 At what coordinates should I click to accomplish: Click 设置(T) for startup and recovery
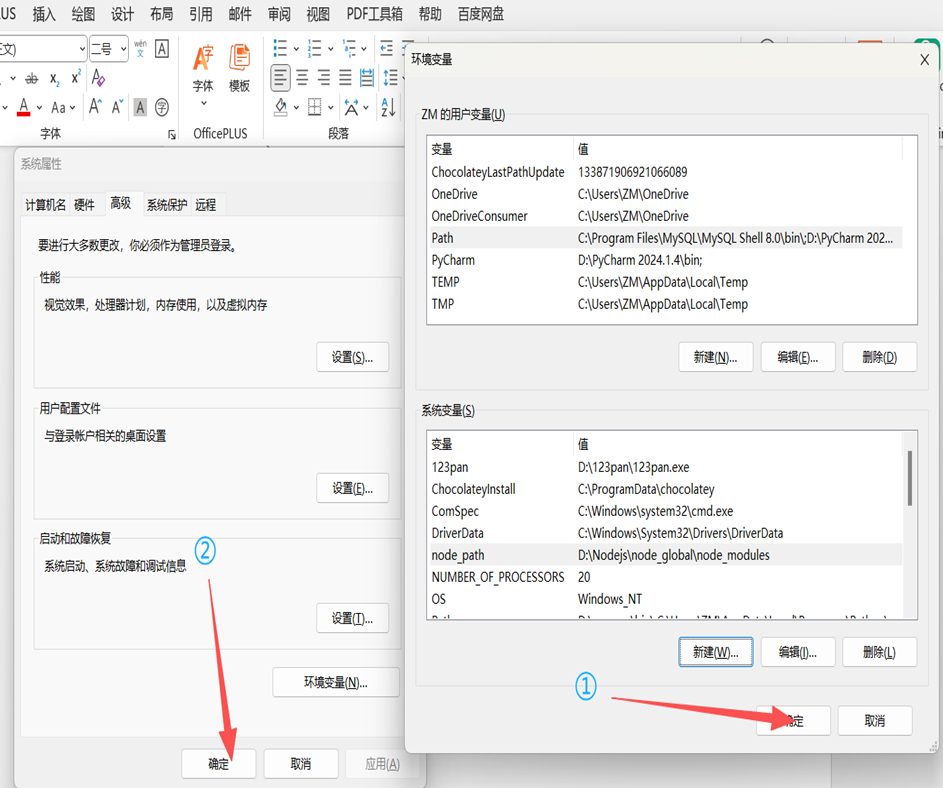click(x=352, y=618)
